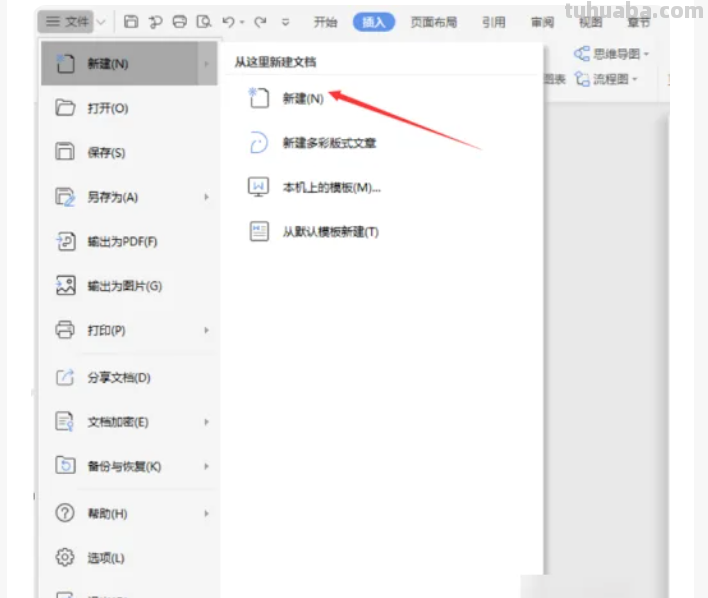The image size is (708, 598).
Task: Click the output as PDF toolbar icon
Action: [155, 21]
